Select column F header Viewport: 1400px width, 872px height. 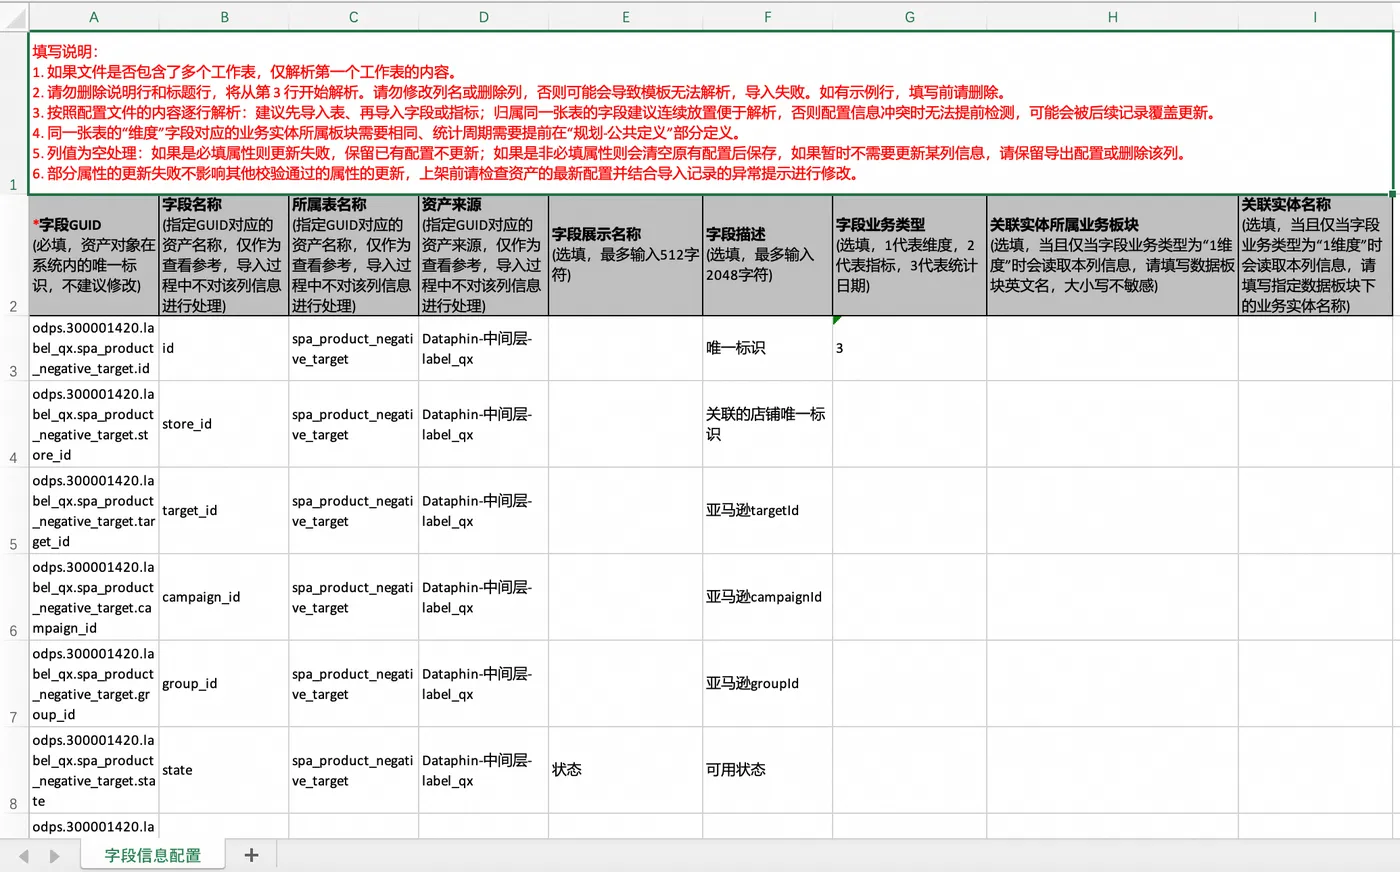(x=768, y=17)
